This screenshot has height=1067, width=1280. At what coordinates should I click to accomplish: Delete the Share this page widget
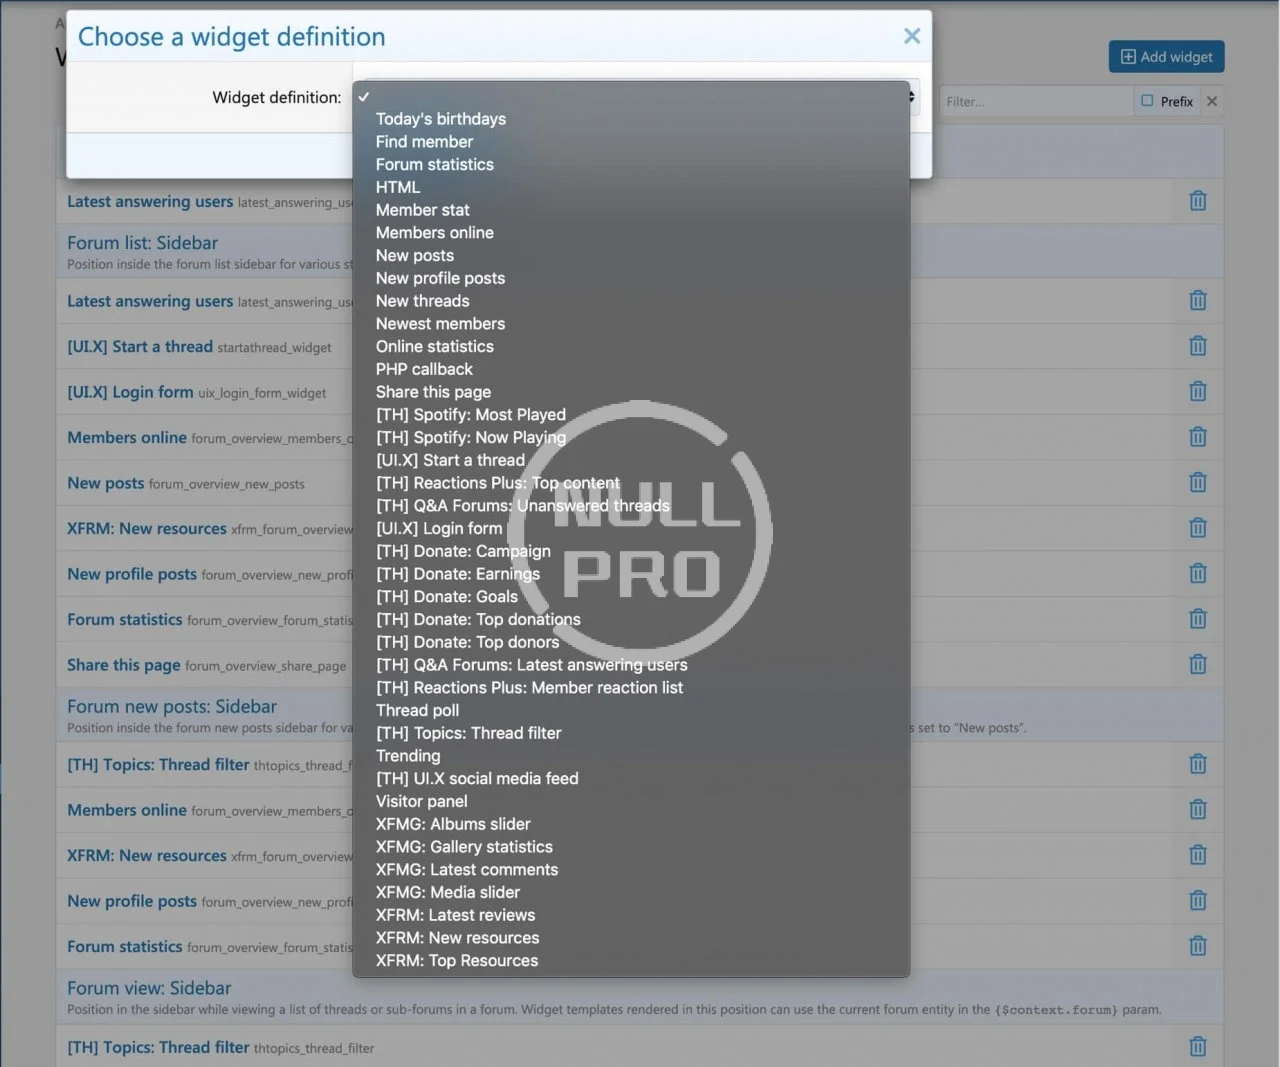1197,665
